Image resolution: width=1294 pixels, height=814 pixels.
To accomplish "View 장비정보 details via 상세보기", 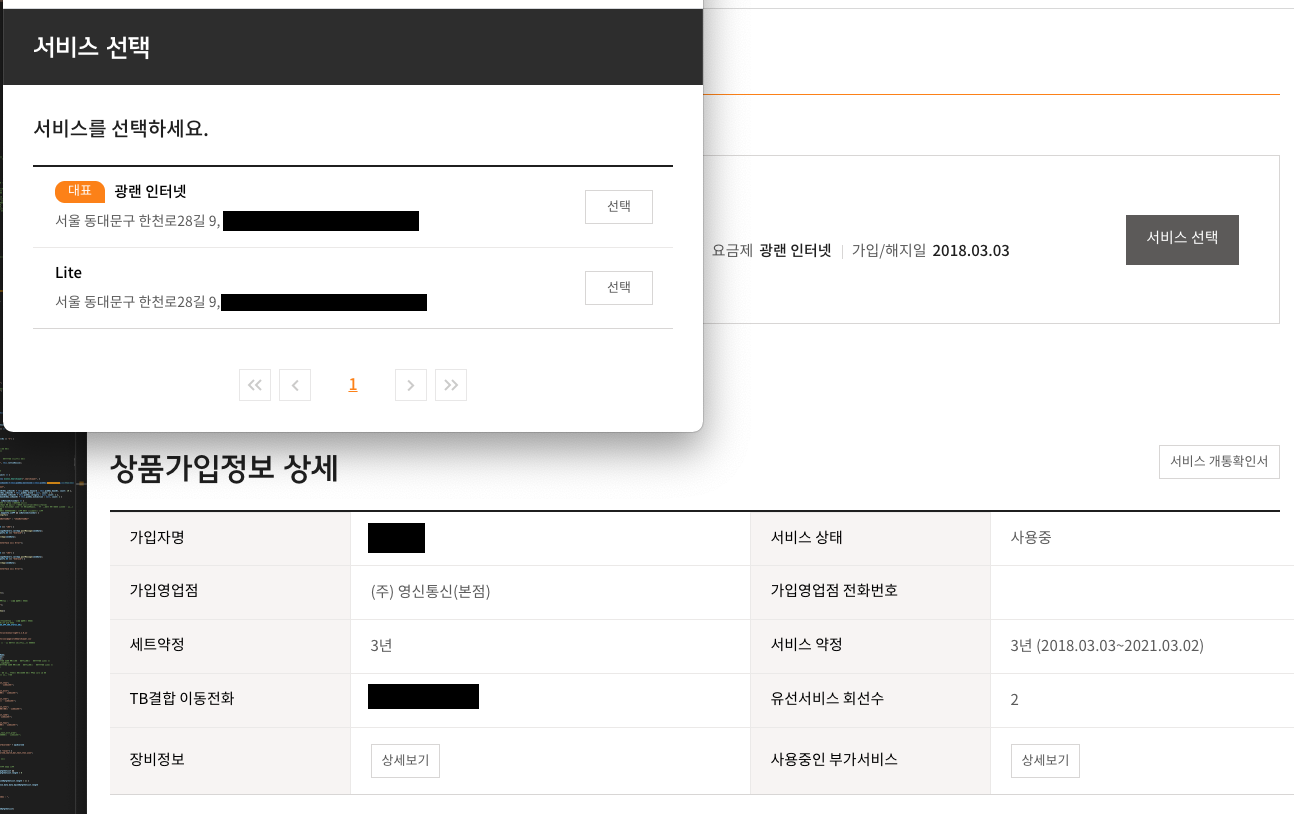I will click(x=405, y=761).
